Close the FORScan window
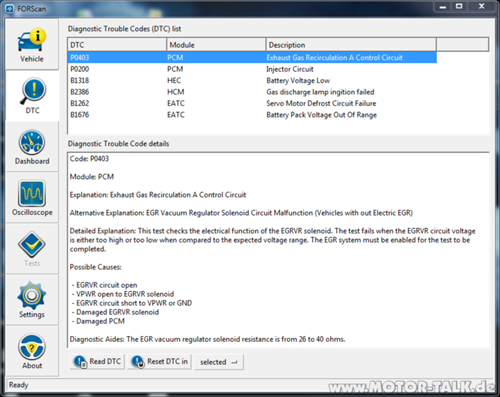500x397 pixels. point(481,6)
